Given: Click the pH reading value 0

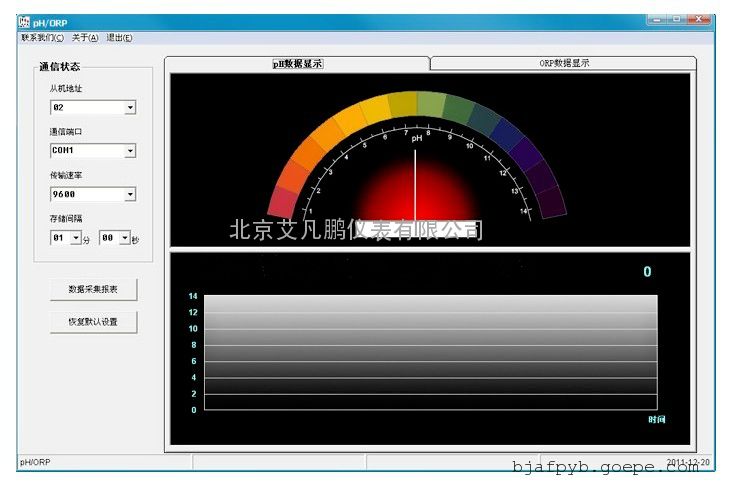Looking at the screenshot, I should [647, 272].
